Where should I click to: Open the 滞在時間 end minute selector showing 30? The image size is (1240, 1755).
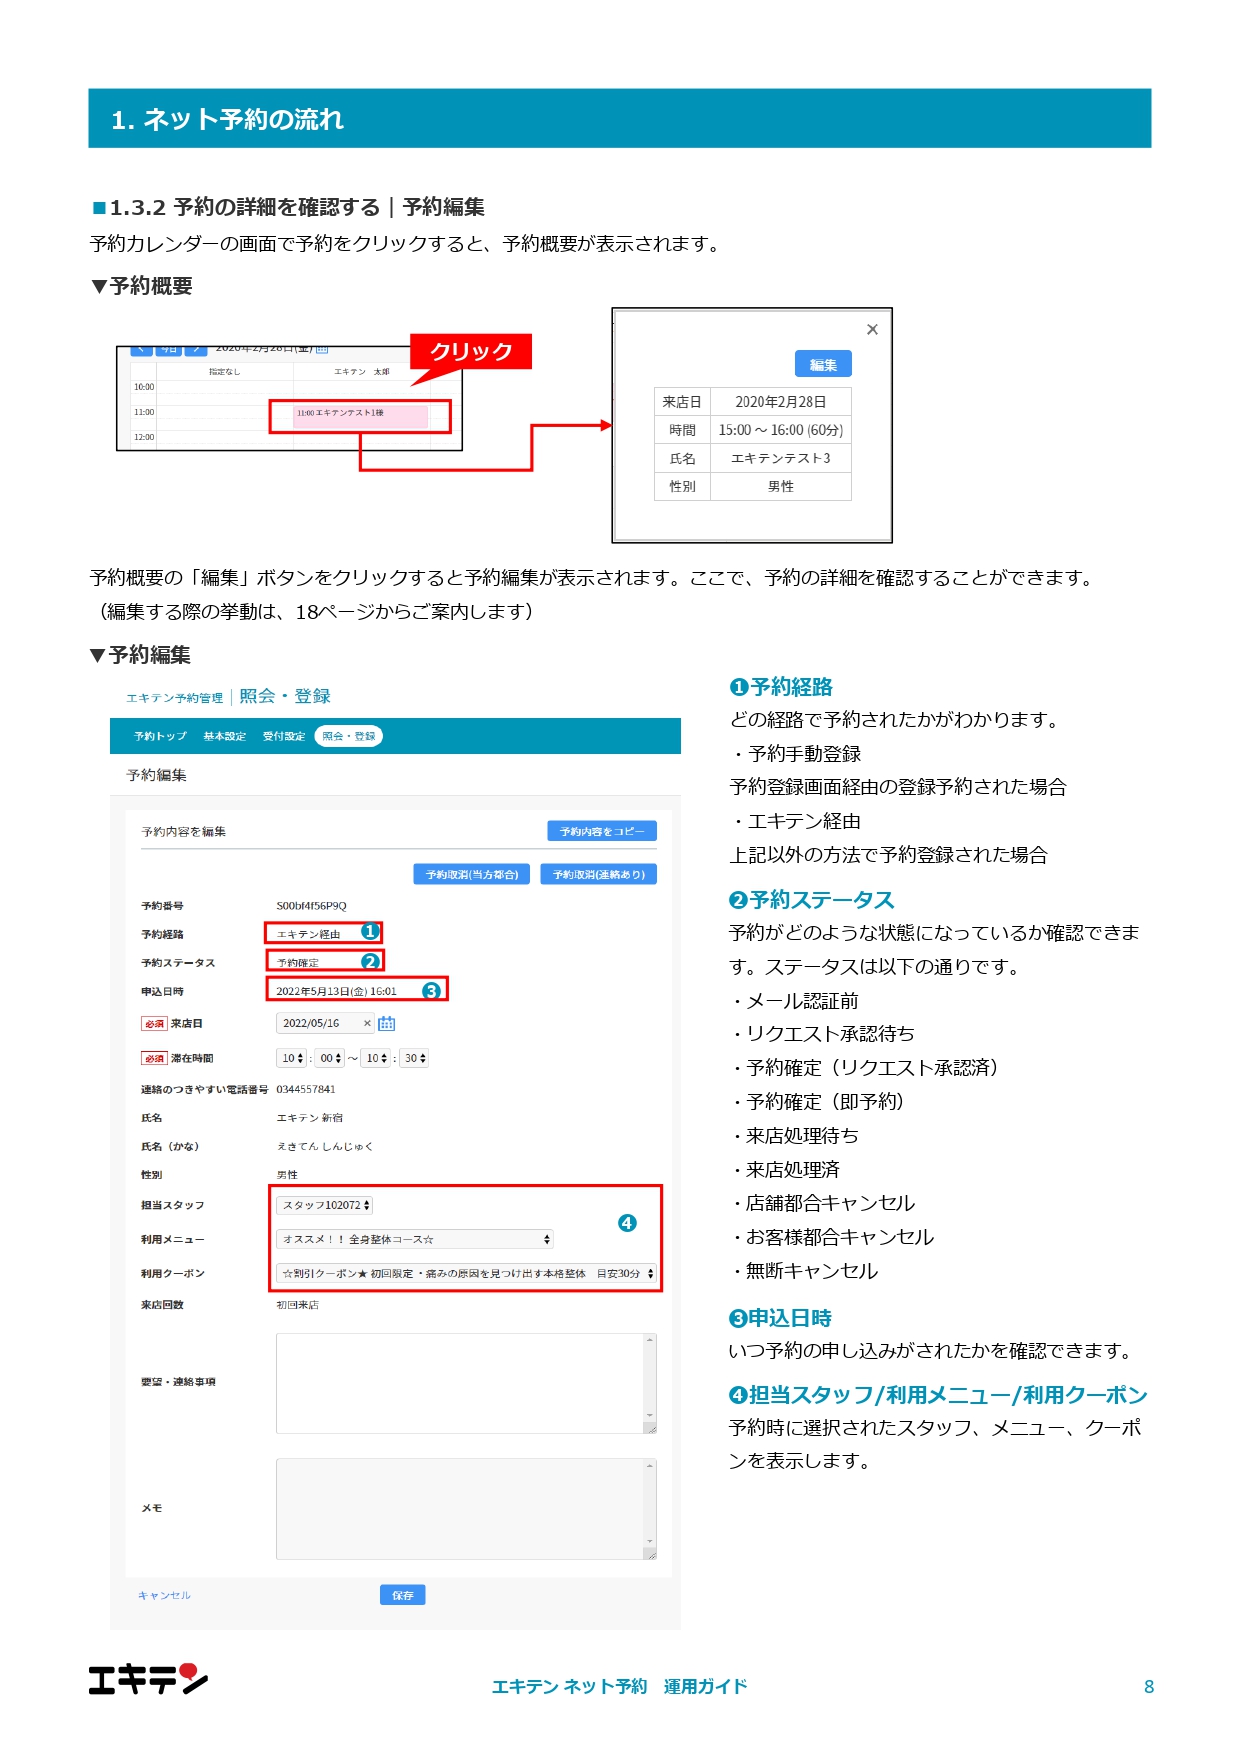[x=414, y=1058]
